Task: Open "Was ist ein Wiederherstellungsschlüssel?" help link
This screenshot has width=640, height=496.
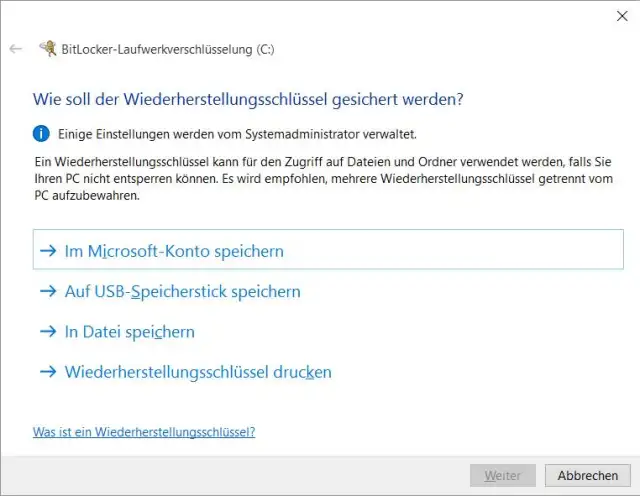Action: [144, 432]
